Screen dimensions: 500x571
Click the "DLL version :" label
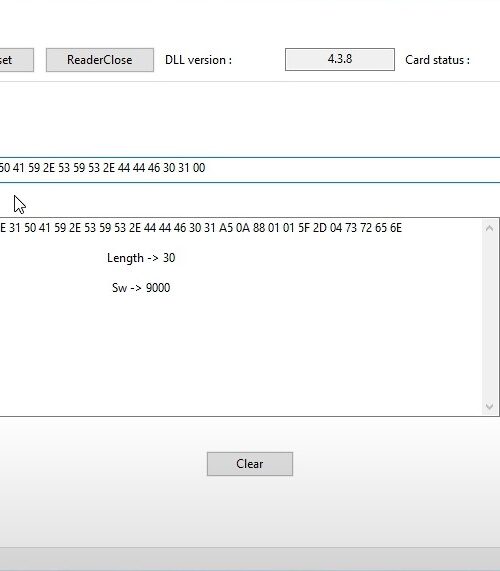tap(198, 60)
